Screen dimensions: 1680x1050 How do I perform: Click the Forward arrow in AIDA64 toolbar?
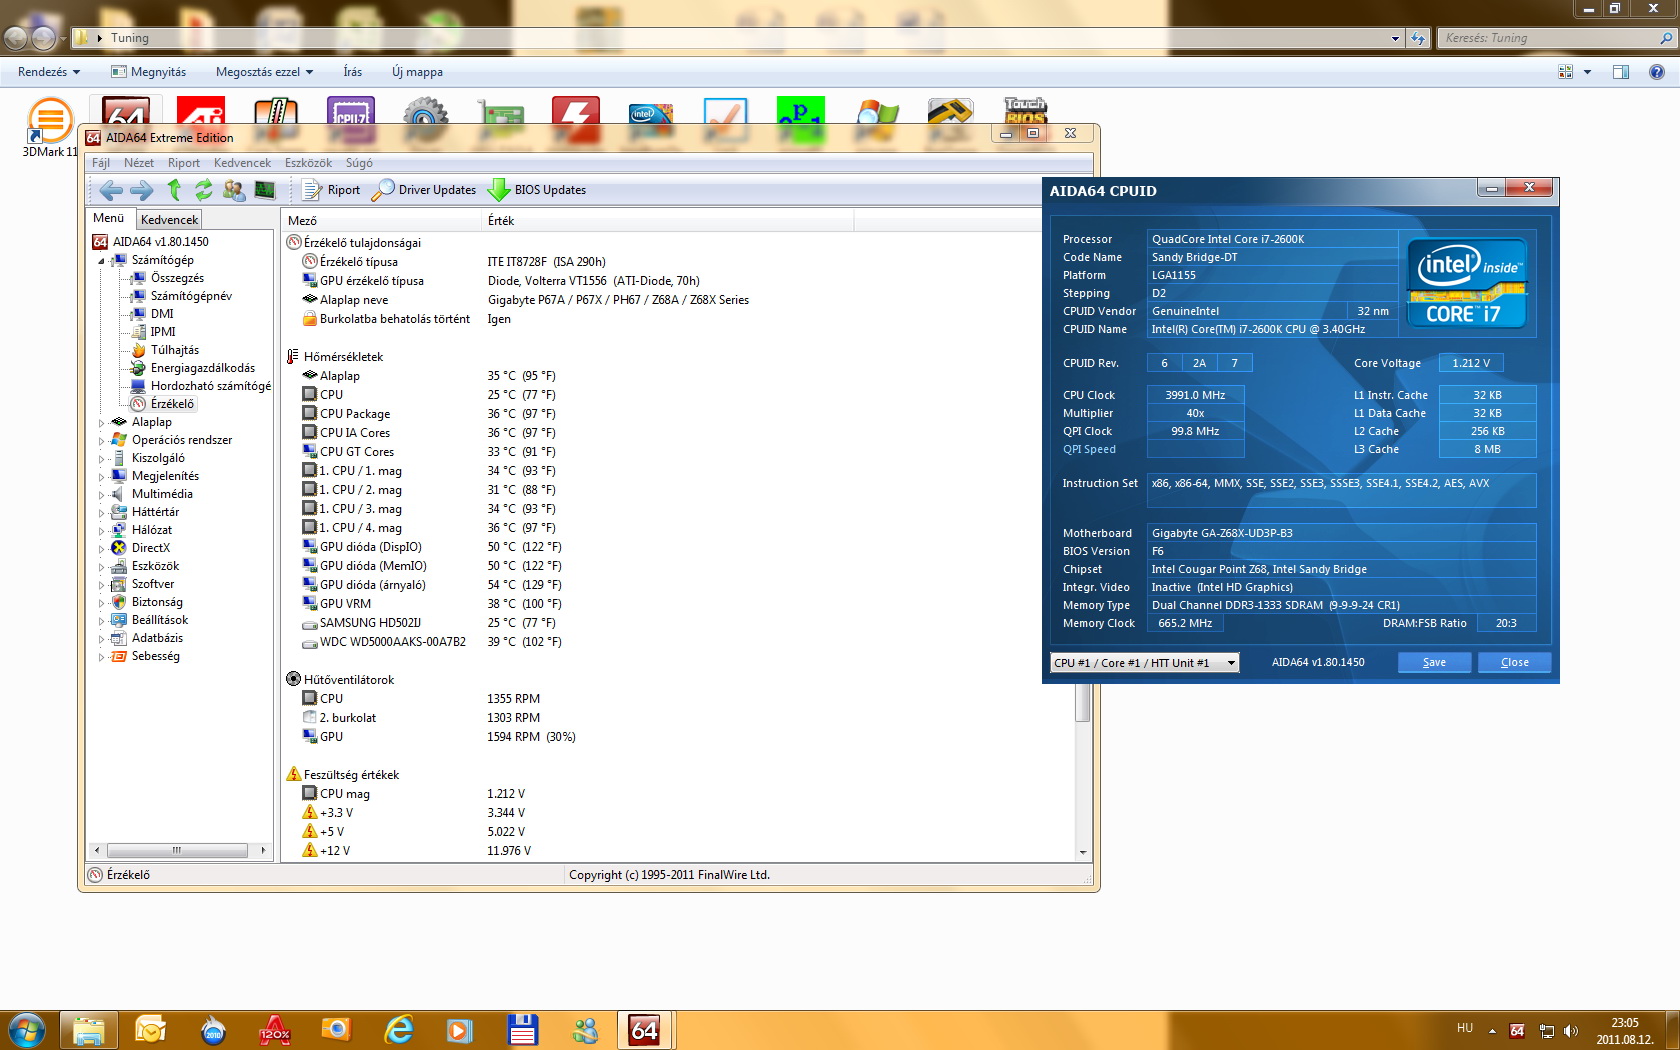point(142,190)
